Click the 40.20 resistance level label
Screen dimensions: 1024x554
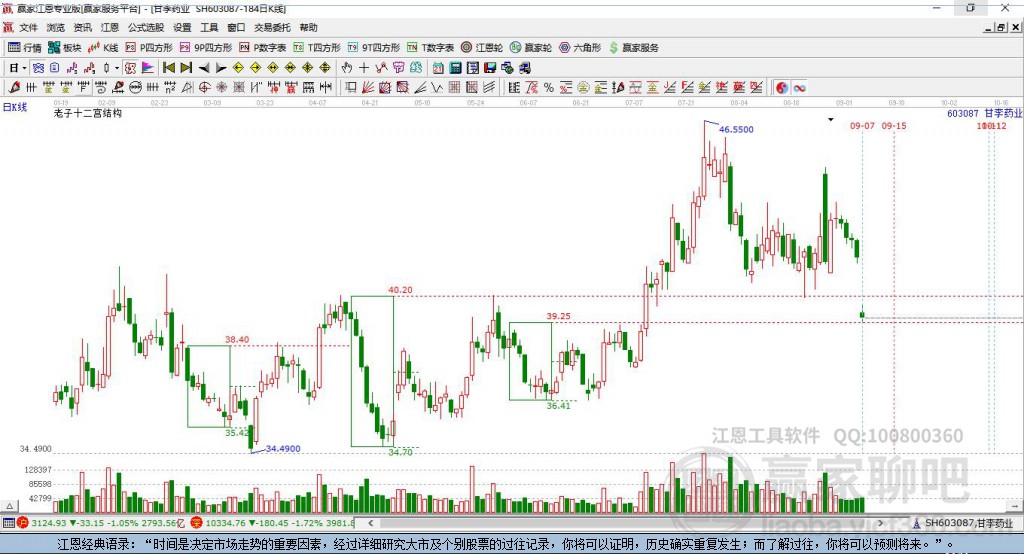click(x=400, y=290)
